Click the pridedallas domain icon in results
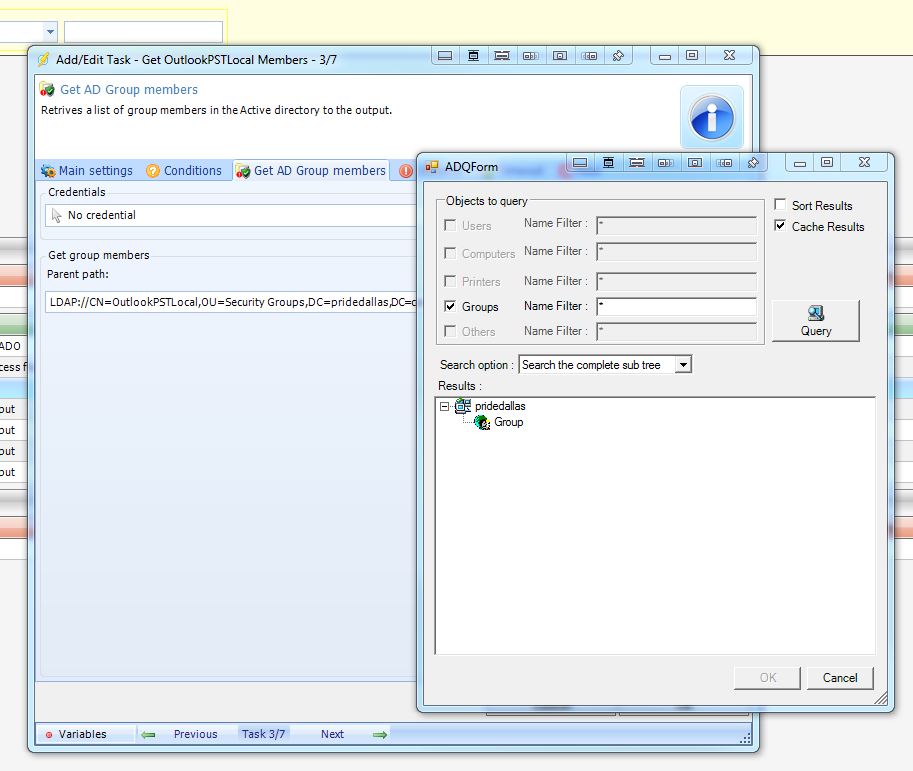The image size is (913, 771). pos(463,406)
